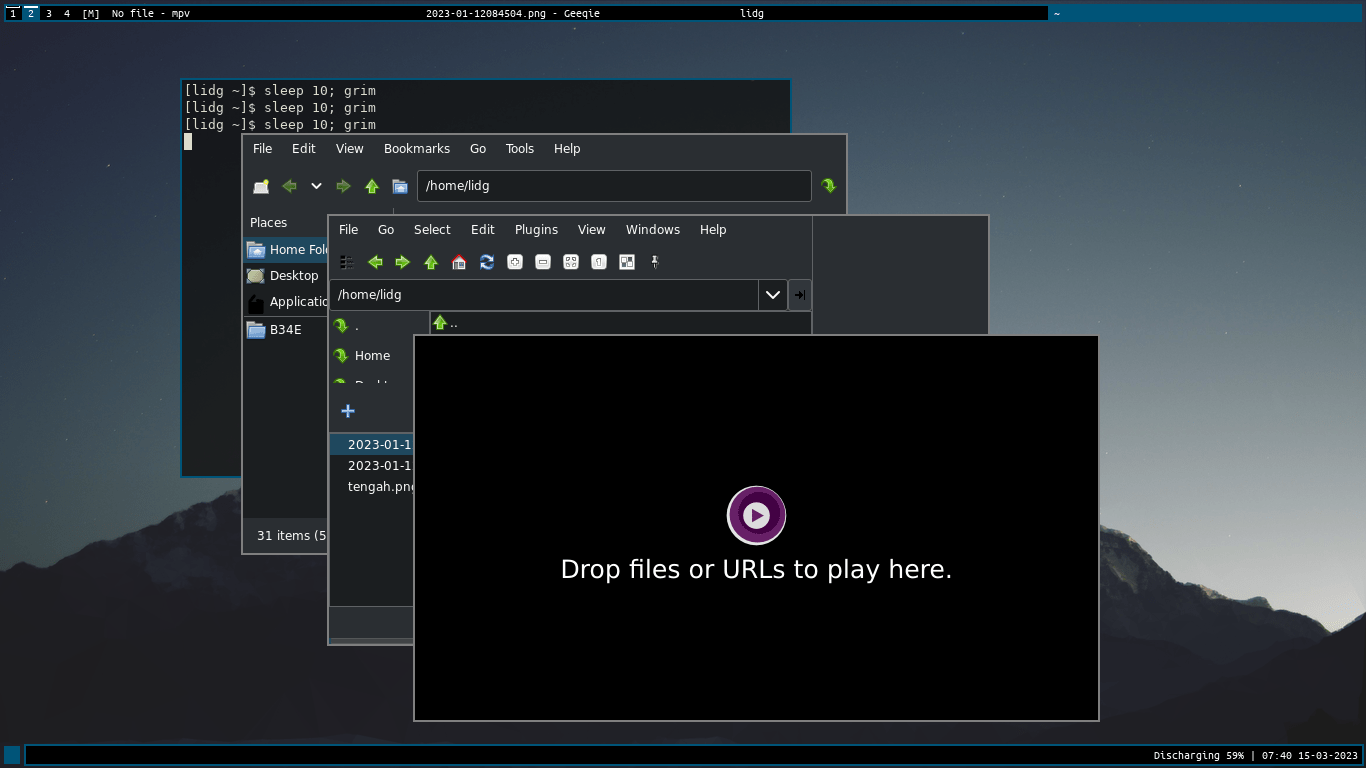
Task: Open the Plugins menu in Geeqie
Action: tap(536, 229)
